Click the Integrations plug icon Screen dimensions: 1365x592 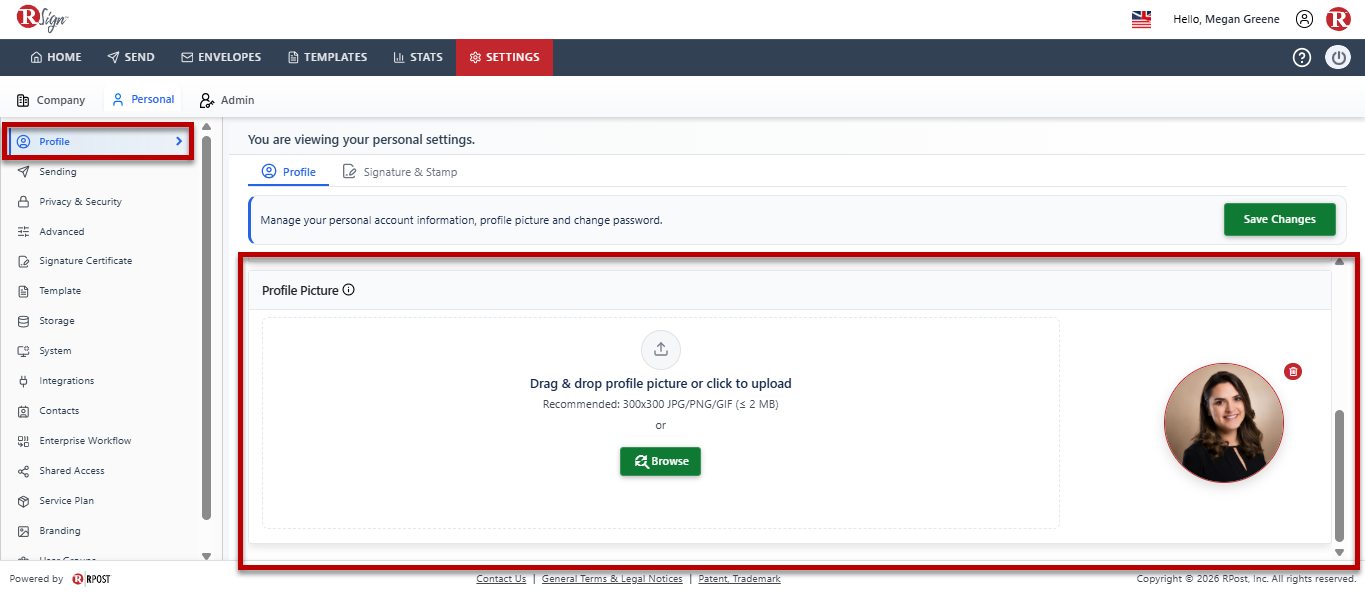tap(23, 381)
